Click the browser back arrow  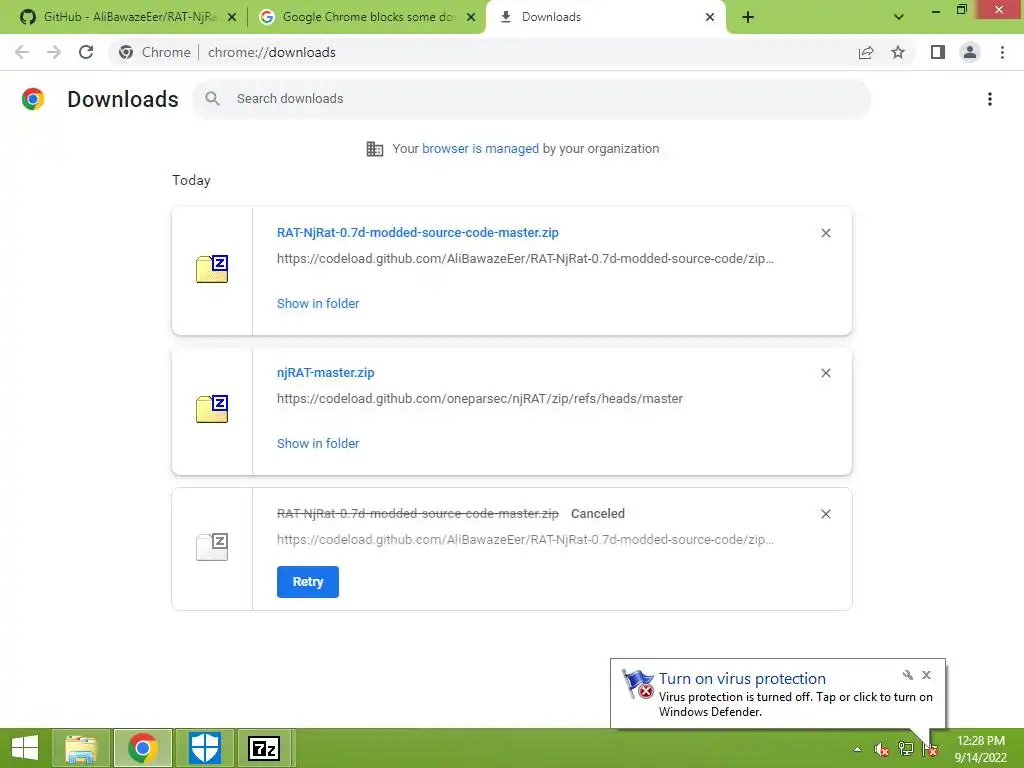pyautogui.click(x=22, y=52)
